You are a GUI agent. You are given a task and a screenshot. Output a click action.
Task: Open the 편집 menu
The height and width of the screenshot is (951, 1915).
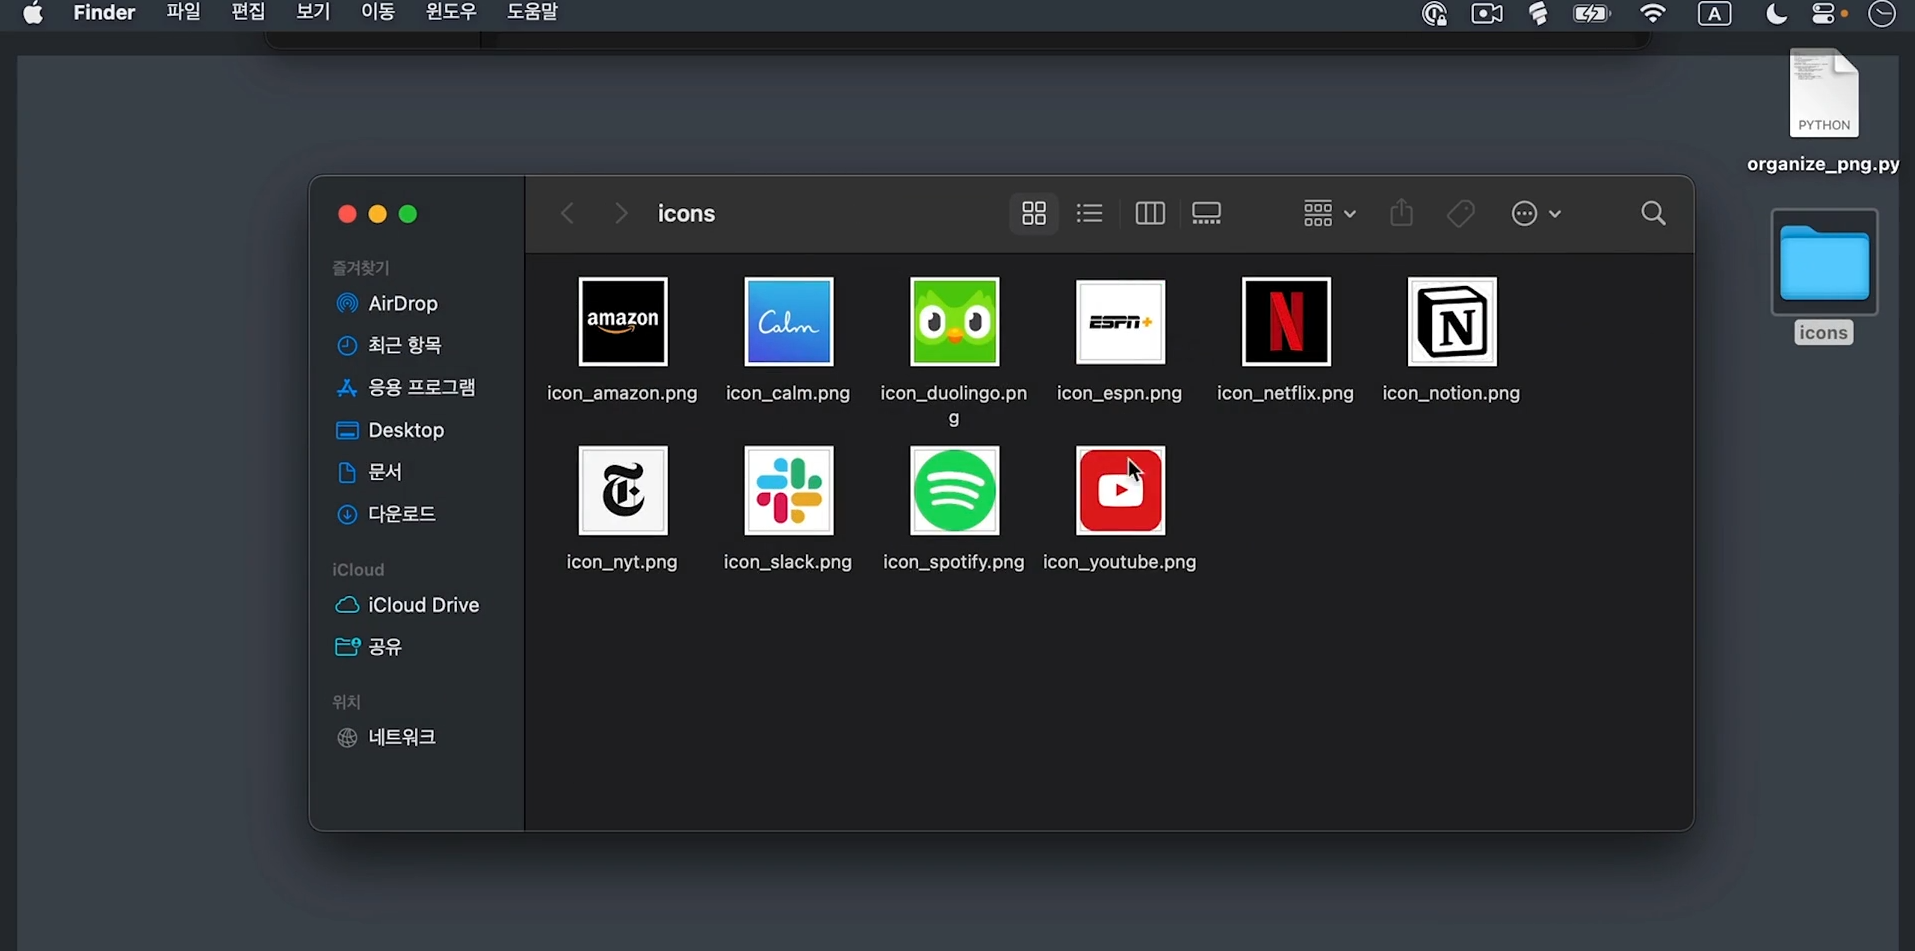pyautogui.click(x=248, y=13)
